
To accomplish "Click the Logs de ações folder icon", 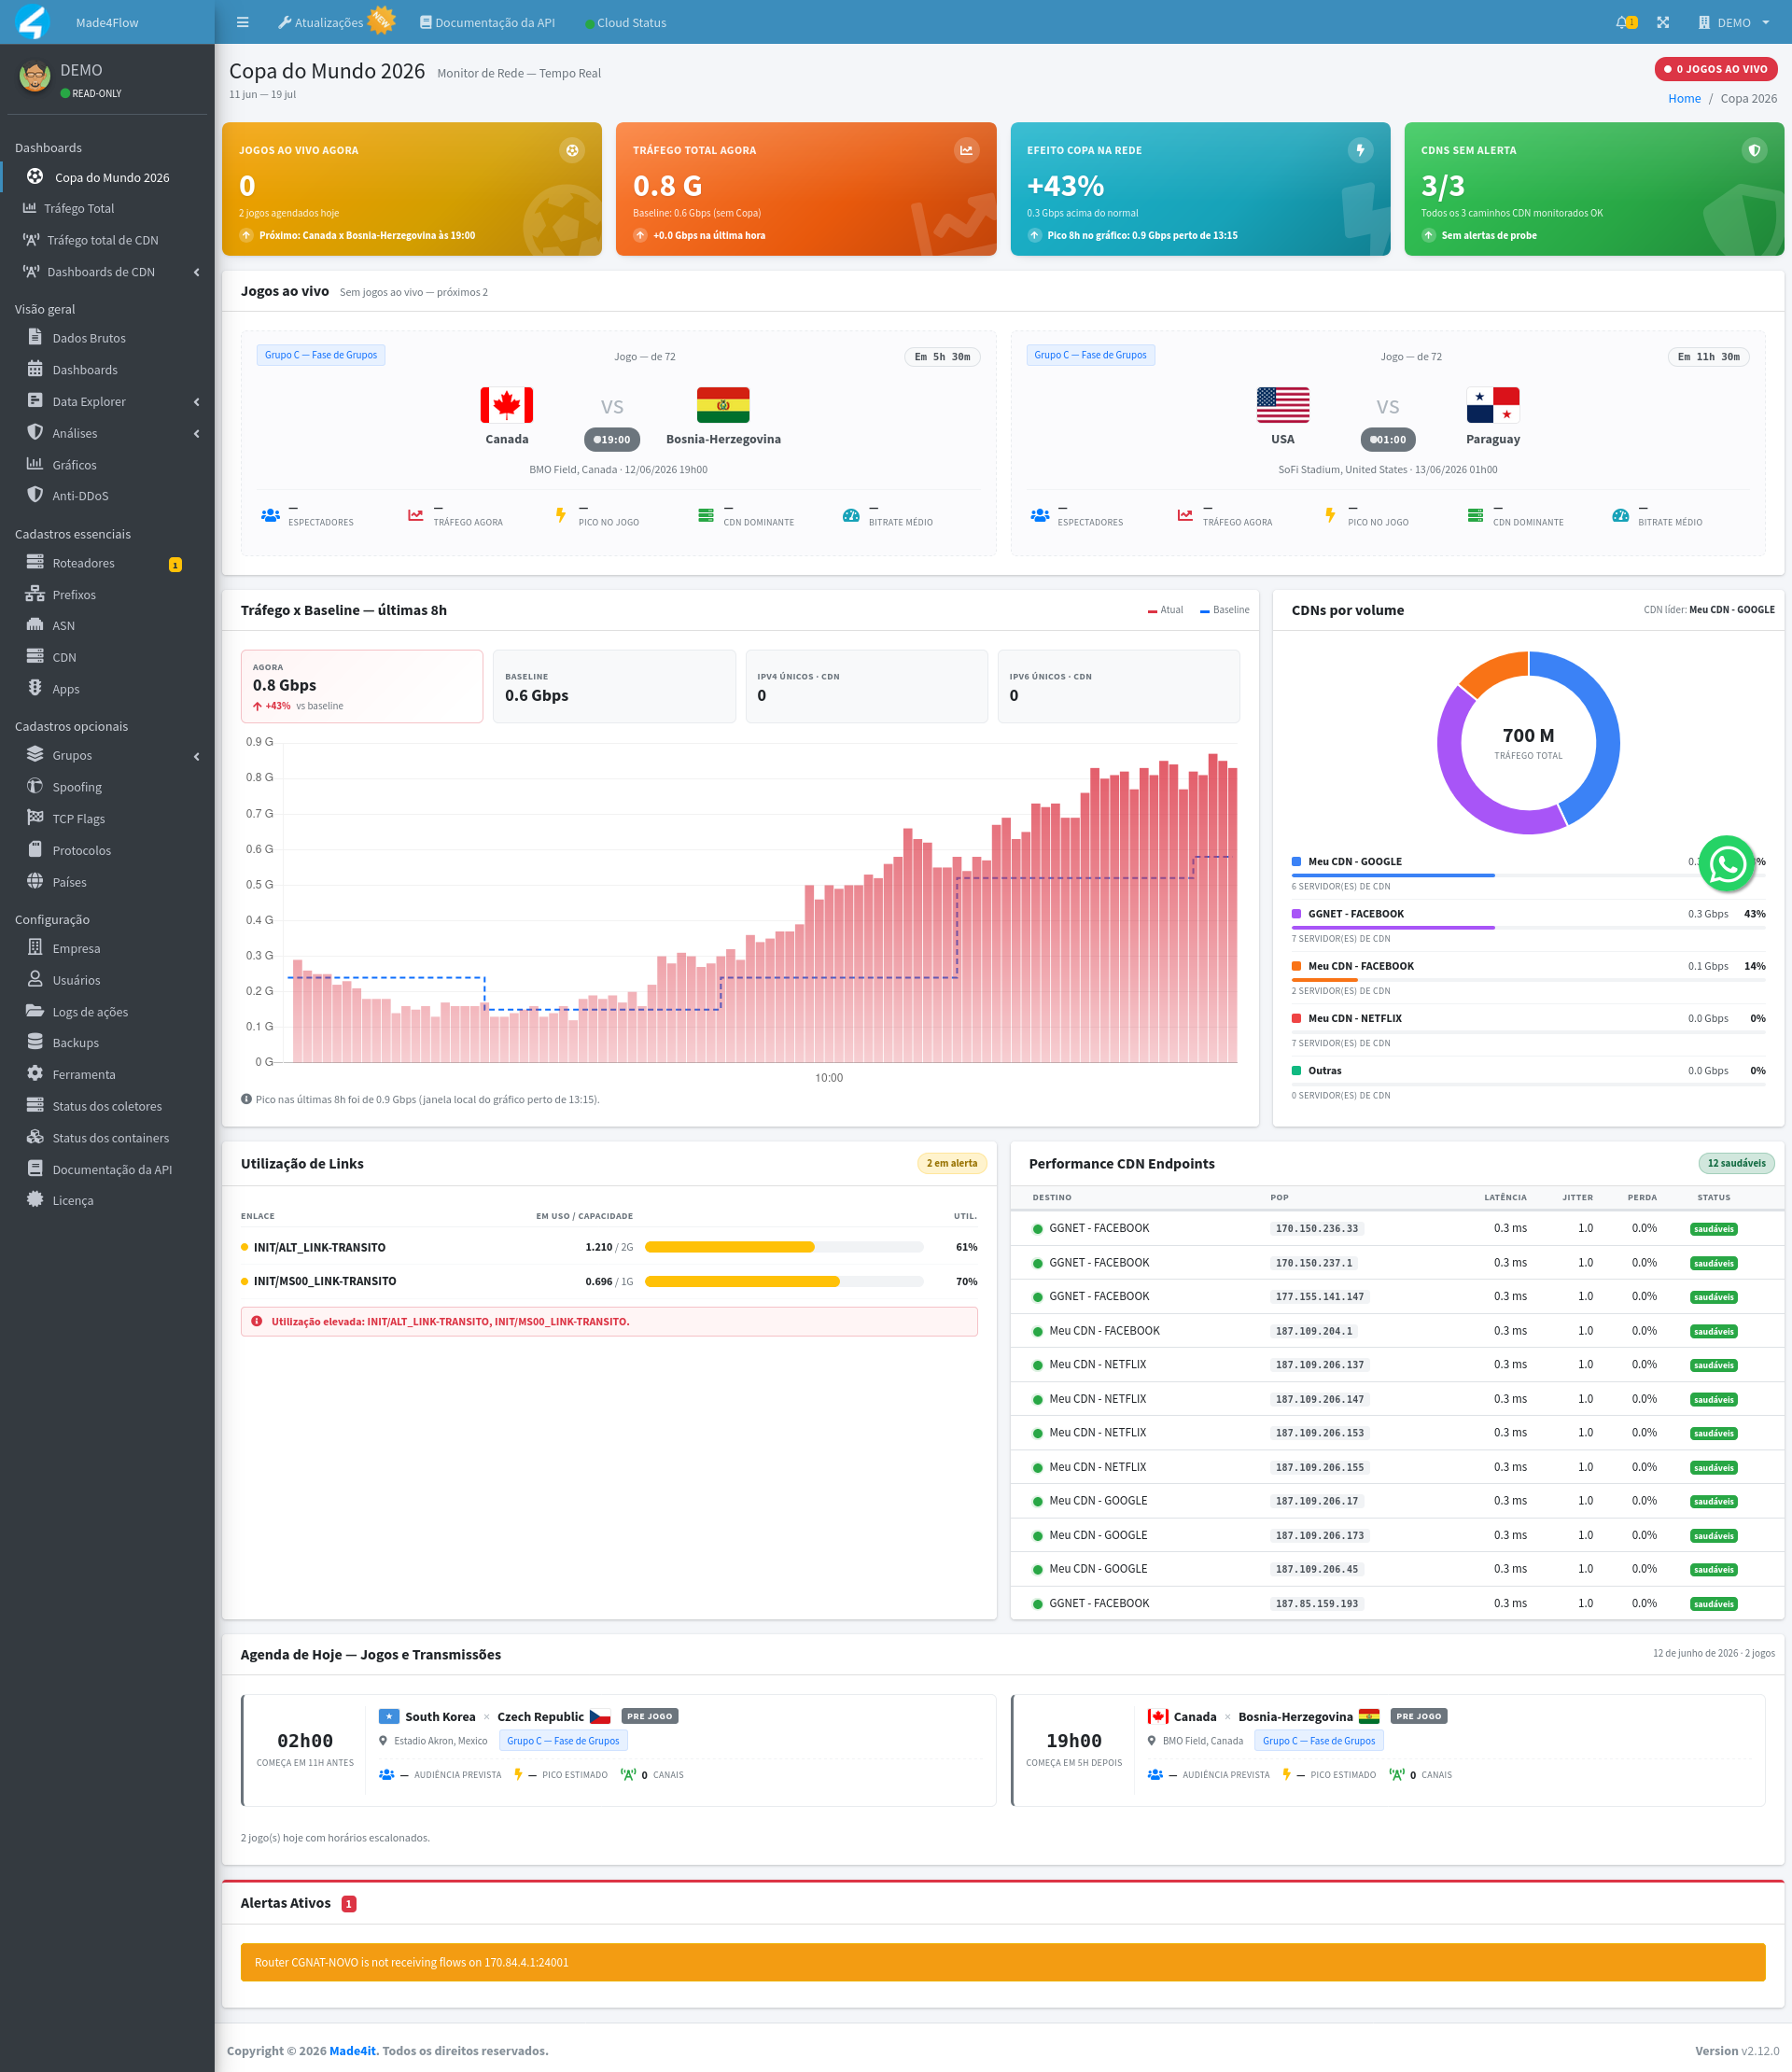I will pyautogui.click(x=35, y=1011).
